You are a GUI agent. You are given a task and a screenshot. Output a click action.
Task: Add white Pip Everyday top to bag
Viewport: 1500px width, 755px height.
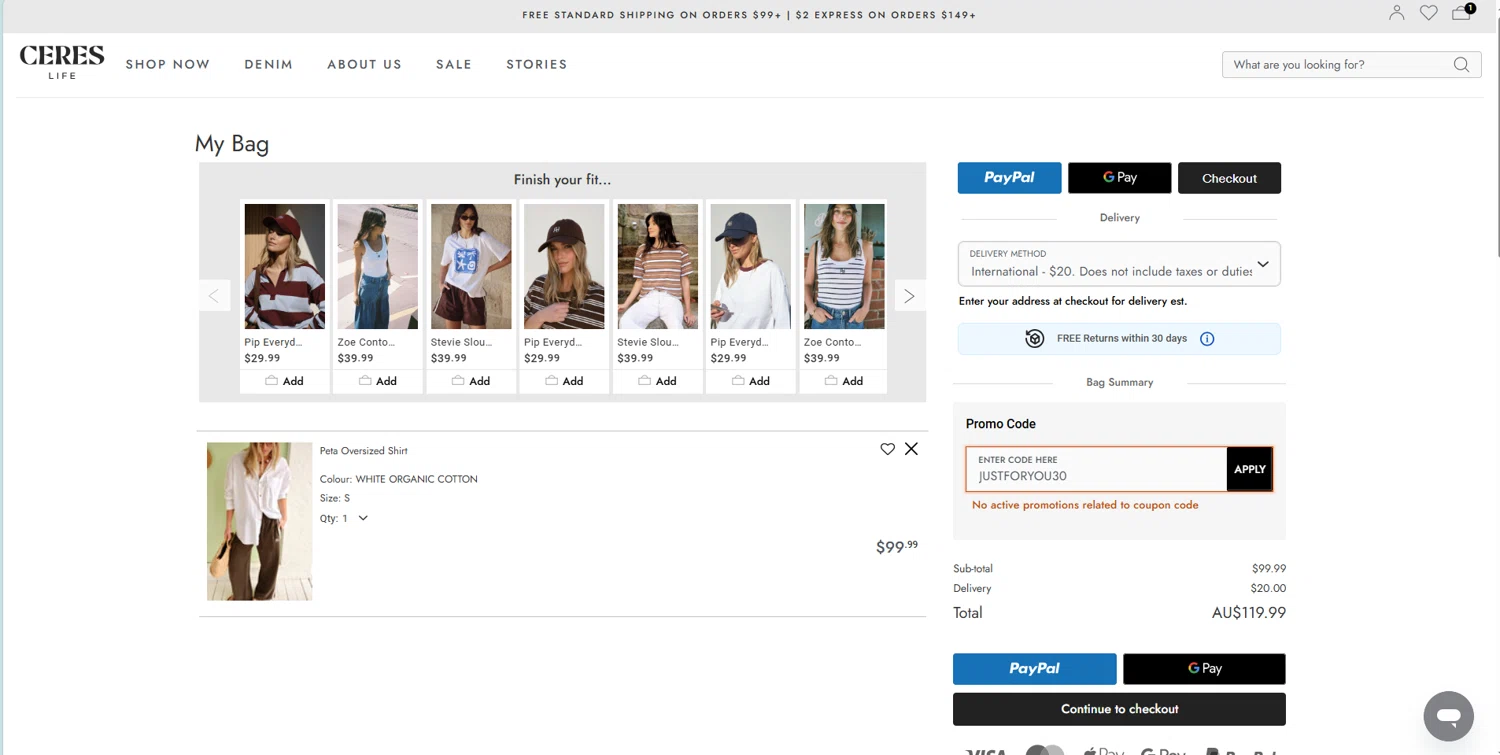pos(751,381)
